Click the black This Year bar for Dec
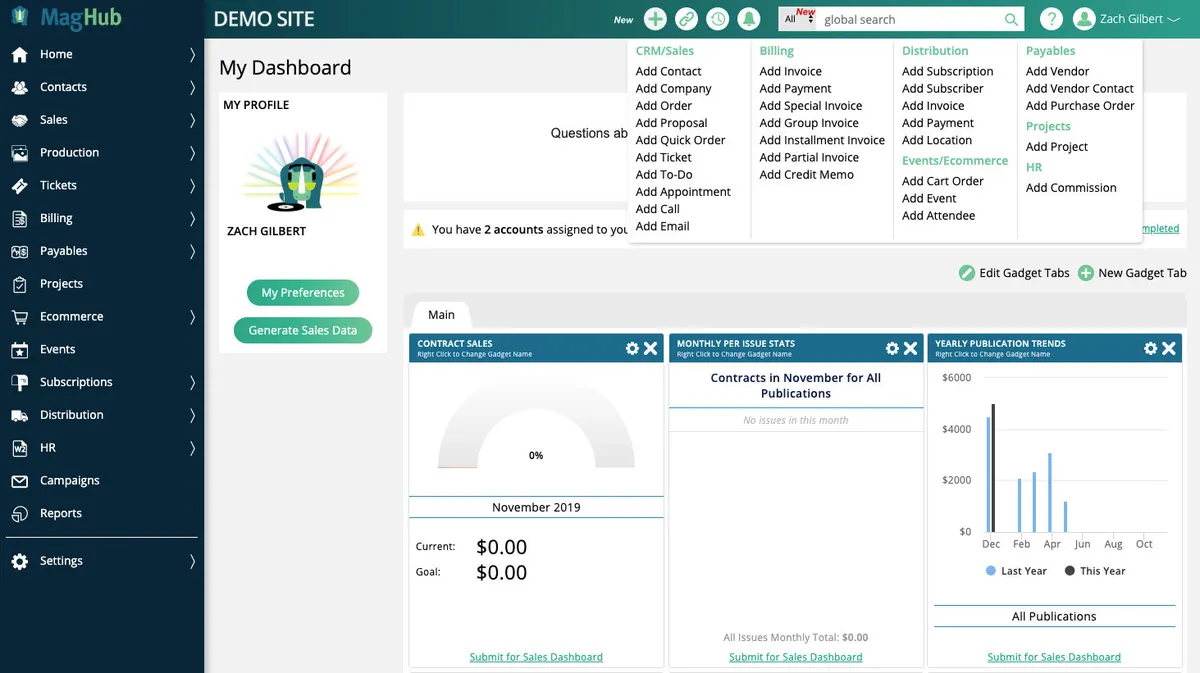Viewport: 1200px width, 673px height. 993,468
